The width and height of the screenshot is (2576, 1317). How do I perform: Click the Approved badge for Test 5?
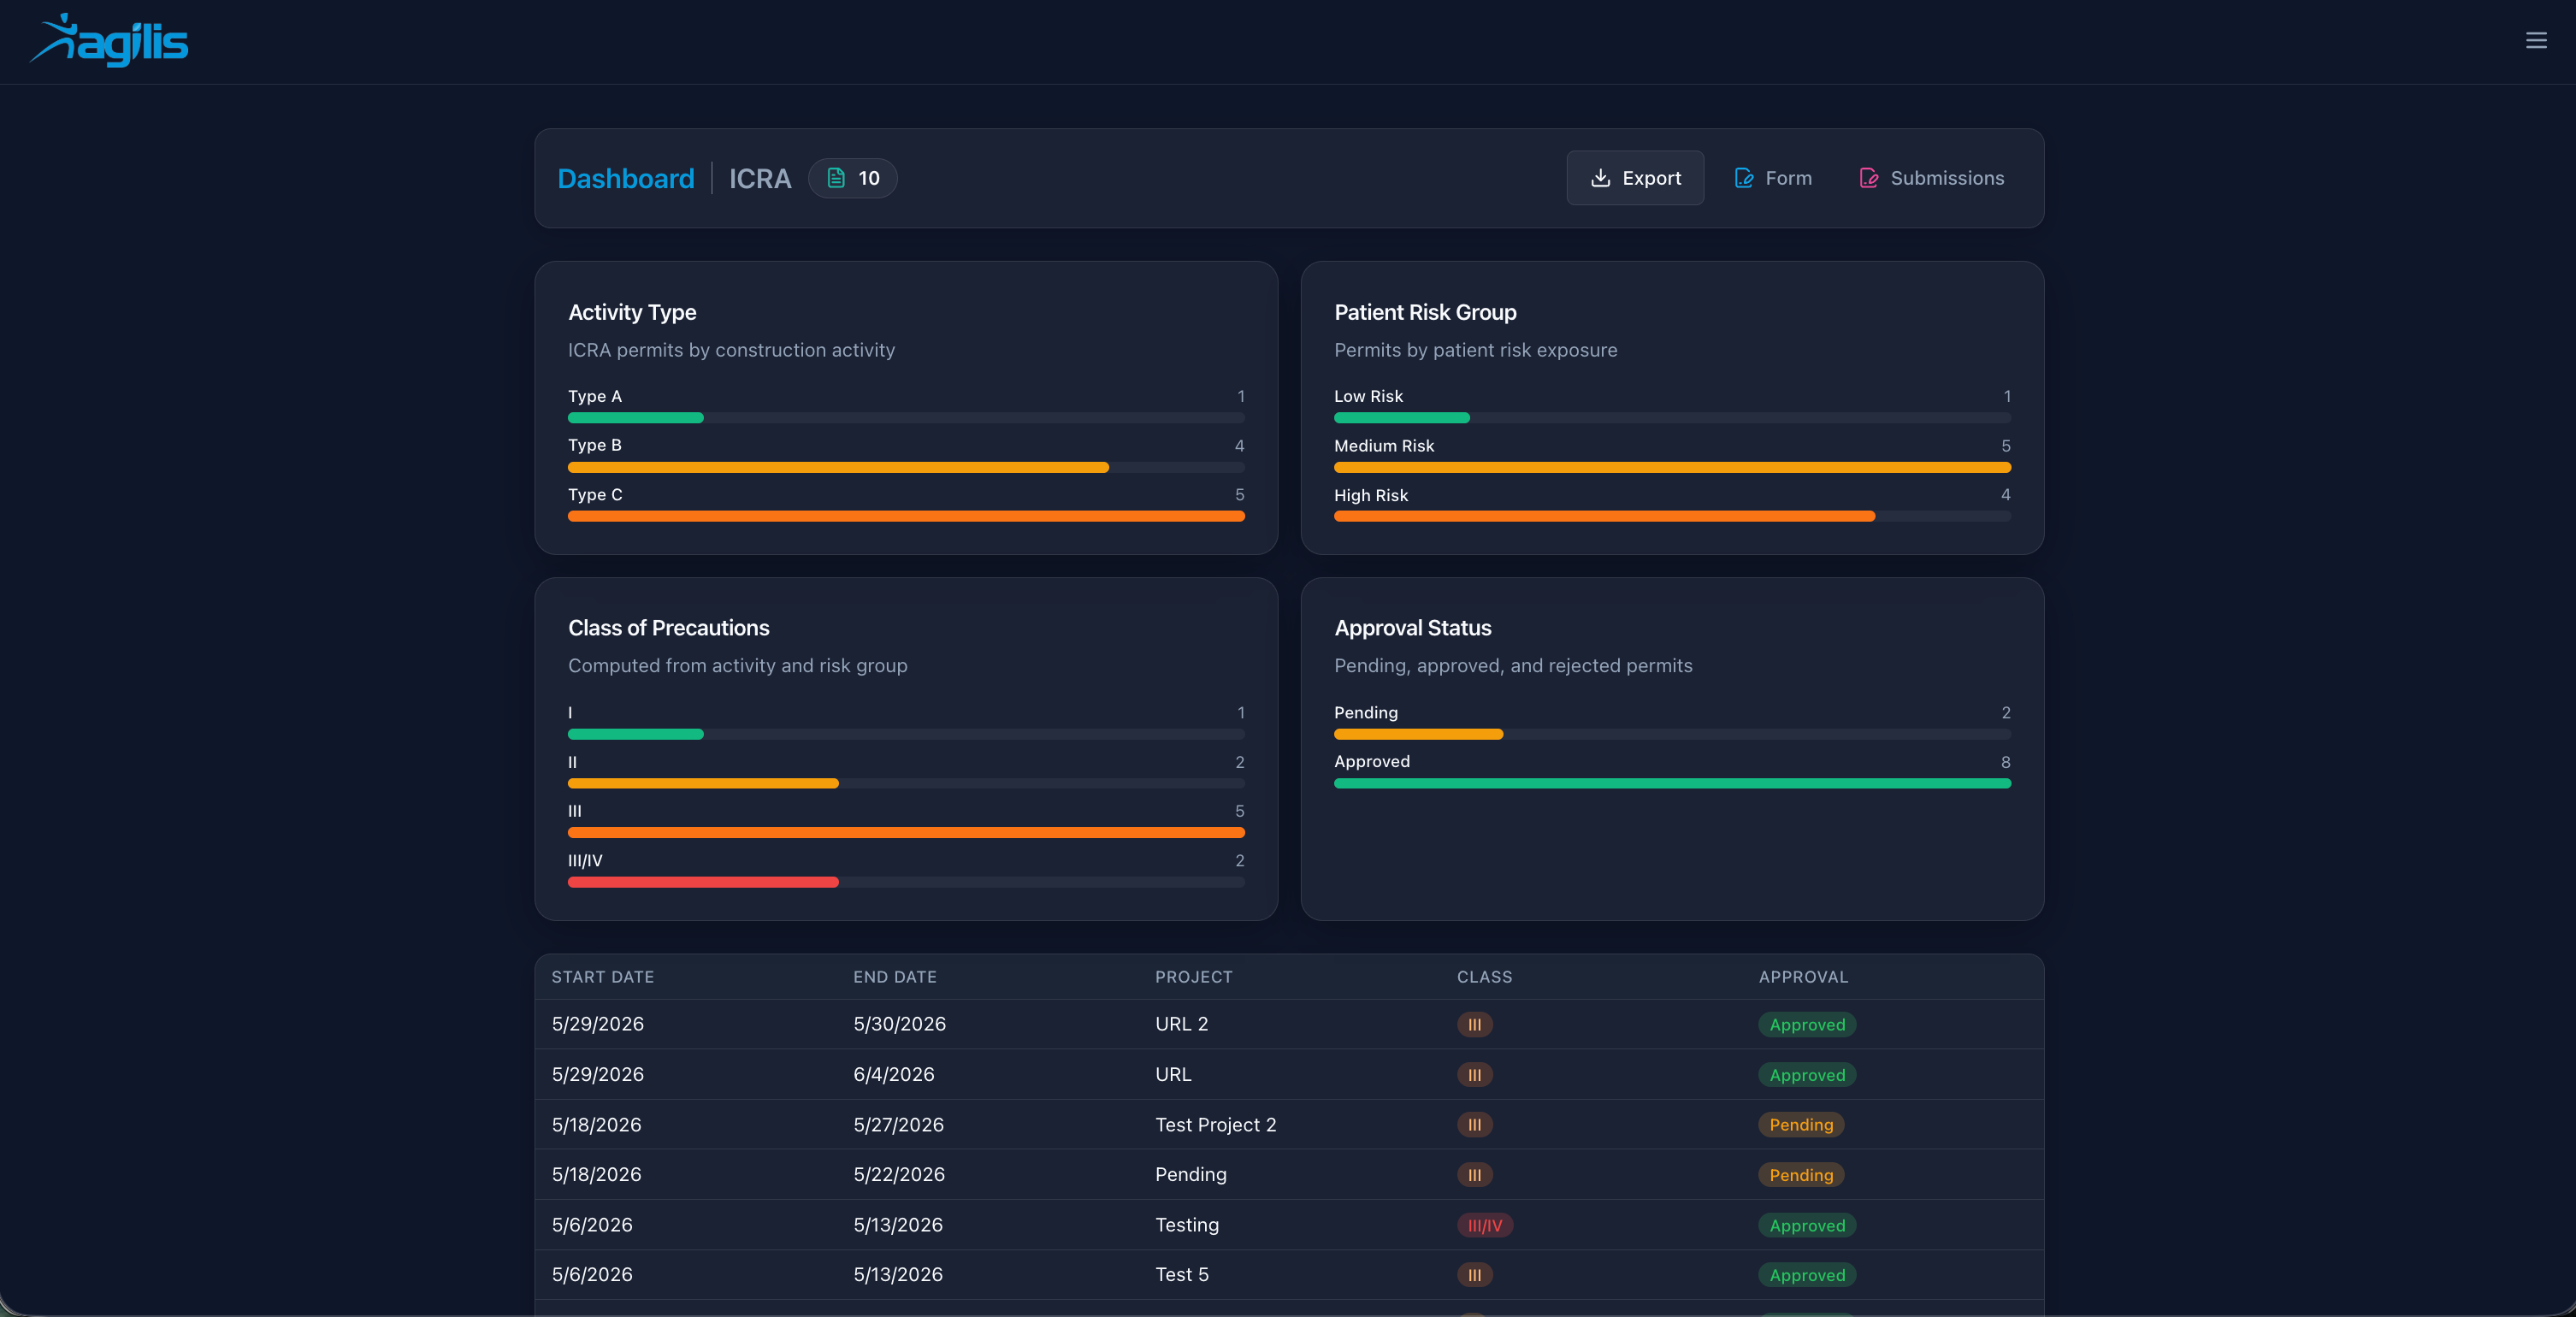(1807, 1275)
